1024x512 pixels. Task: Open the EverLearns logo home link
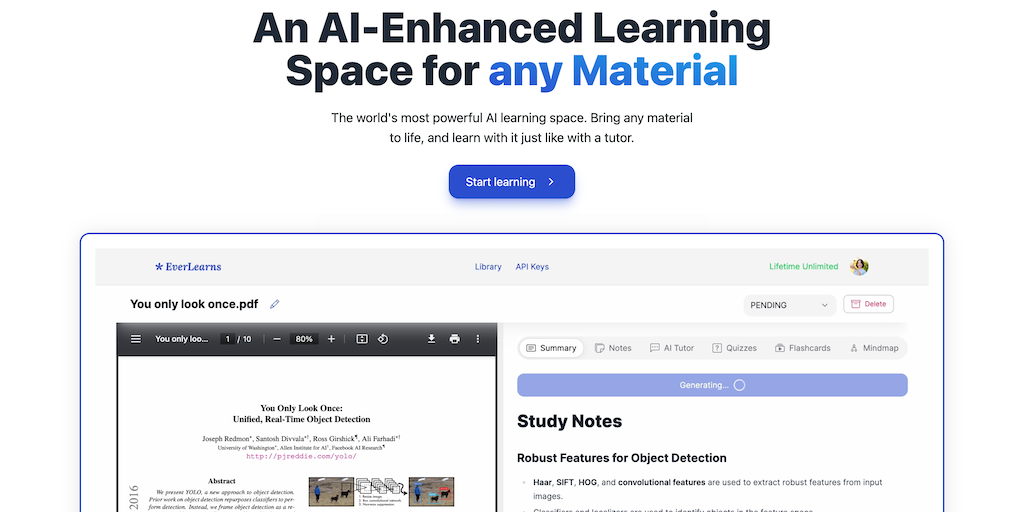pos(188,266)
